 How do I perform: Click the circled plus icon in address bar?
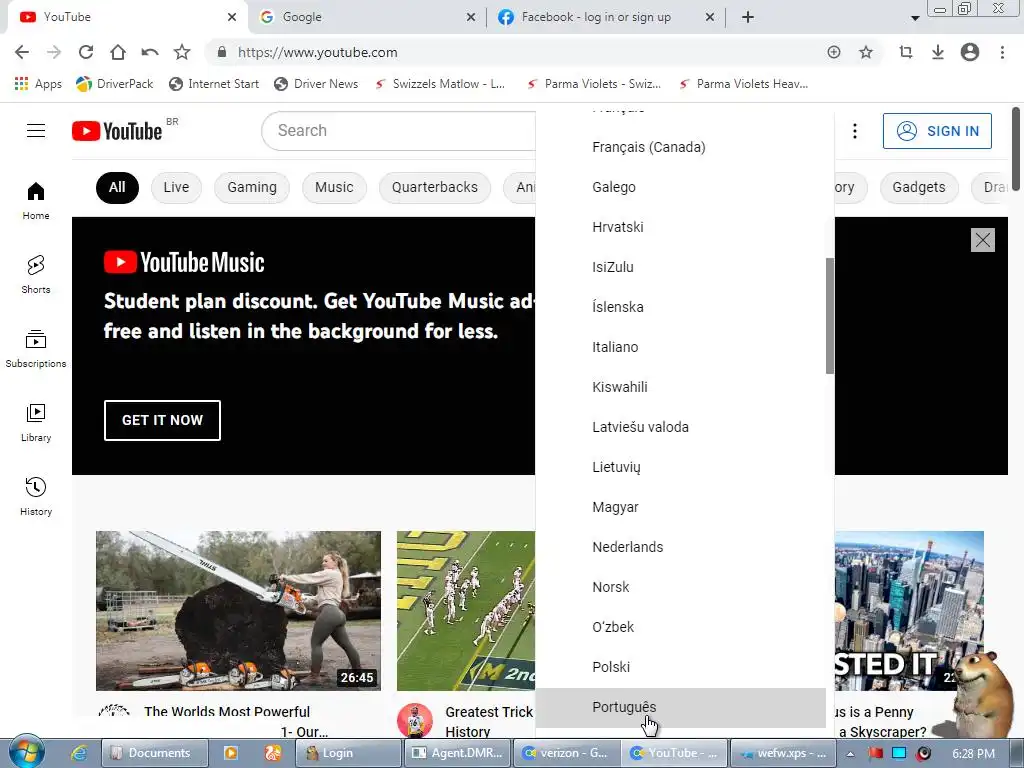click(x=833, y=52)
